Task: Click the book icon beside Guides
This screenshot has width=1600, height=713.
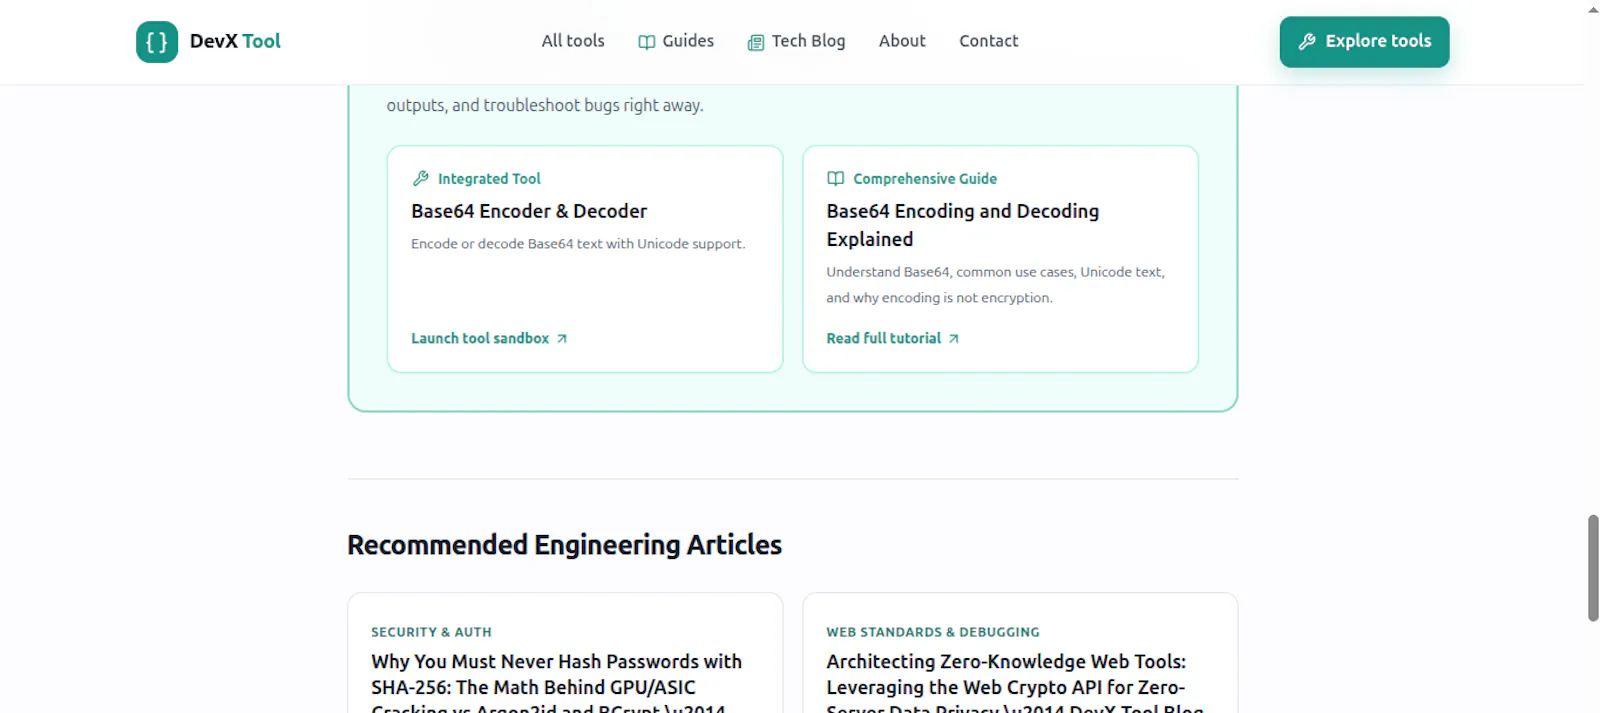Action: tap(647, 42)
